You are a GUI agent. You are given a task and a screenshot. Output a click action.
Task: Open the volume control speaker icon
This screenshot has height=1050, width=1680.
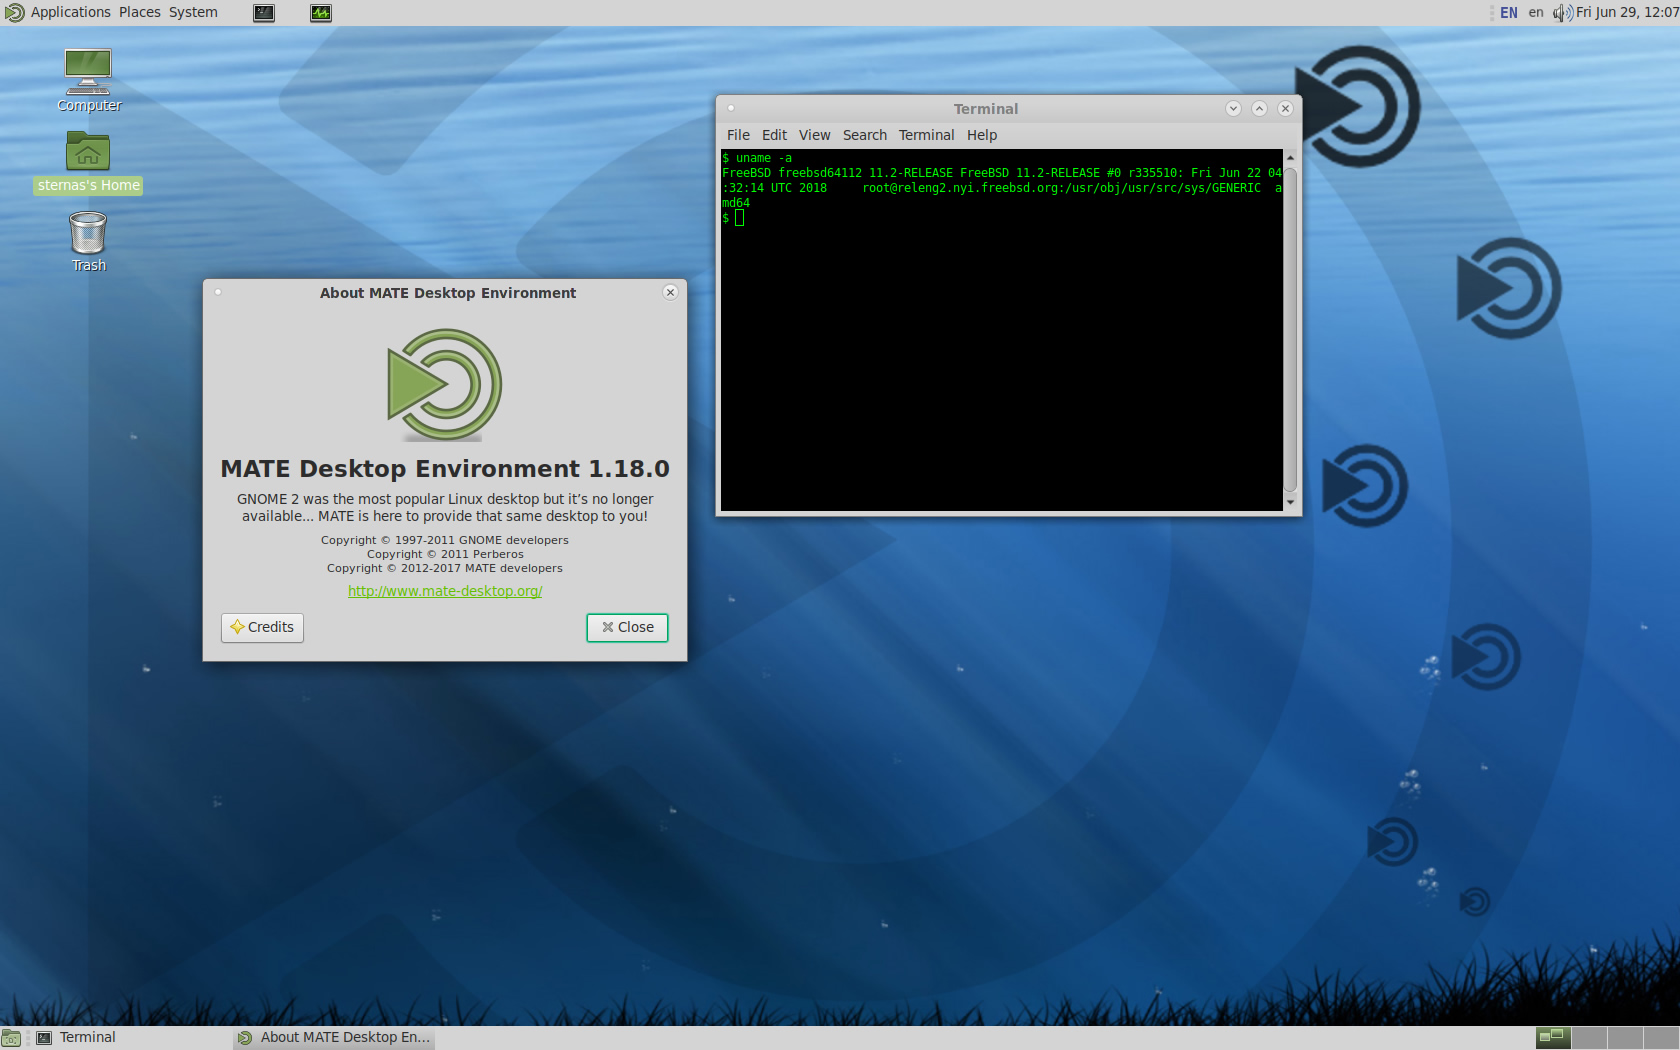1562,13
